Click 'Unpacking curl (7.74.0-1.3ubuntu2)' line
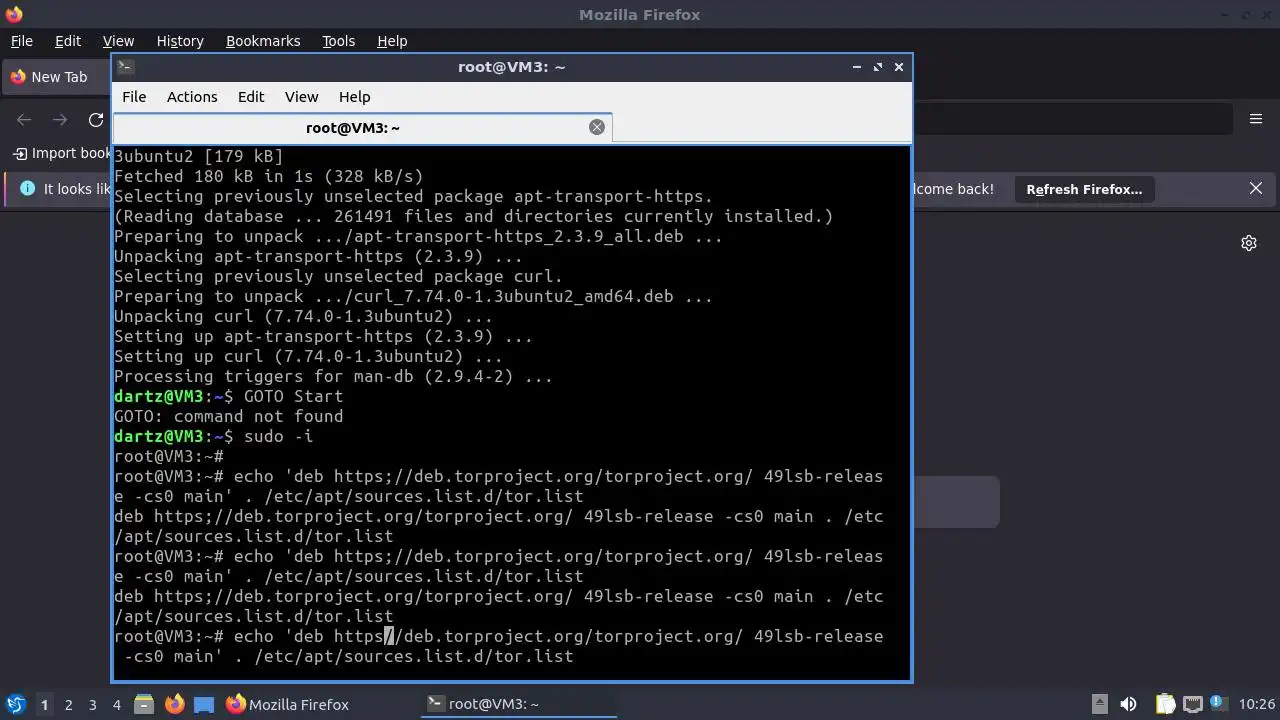The image size is (1280, 720). click(303, 316)
